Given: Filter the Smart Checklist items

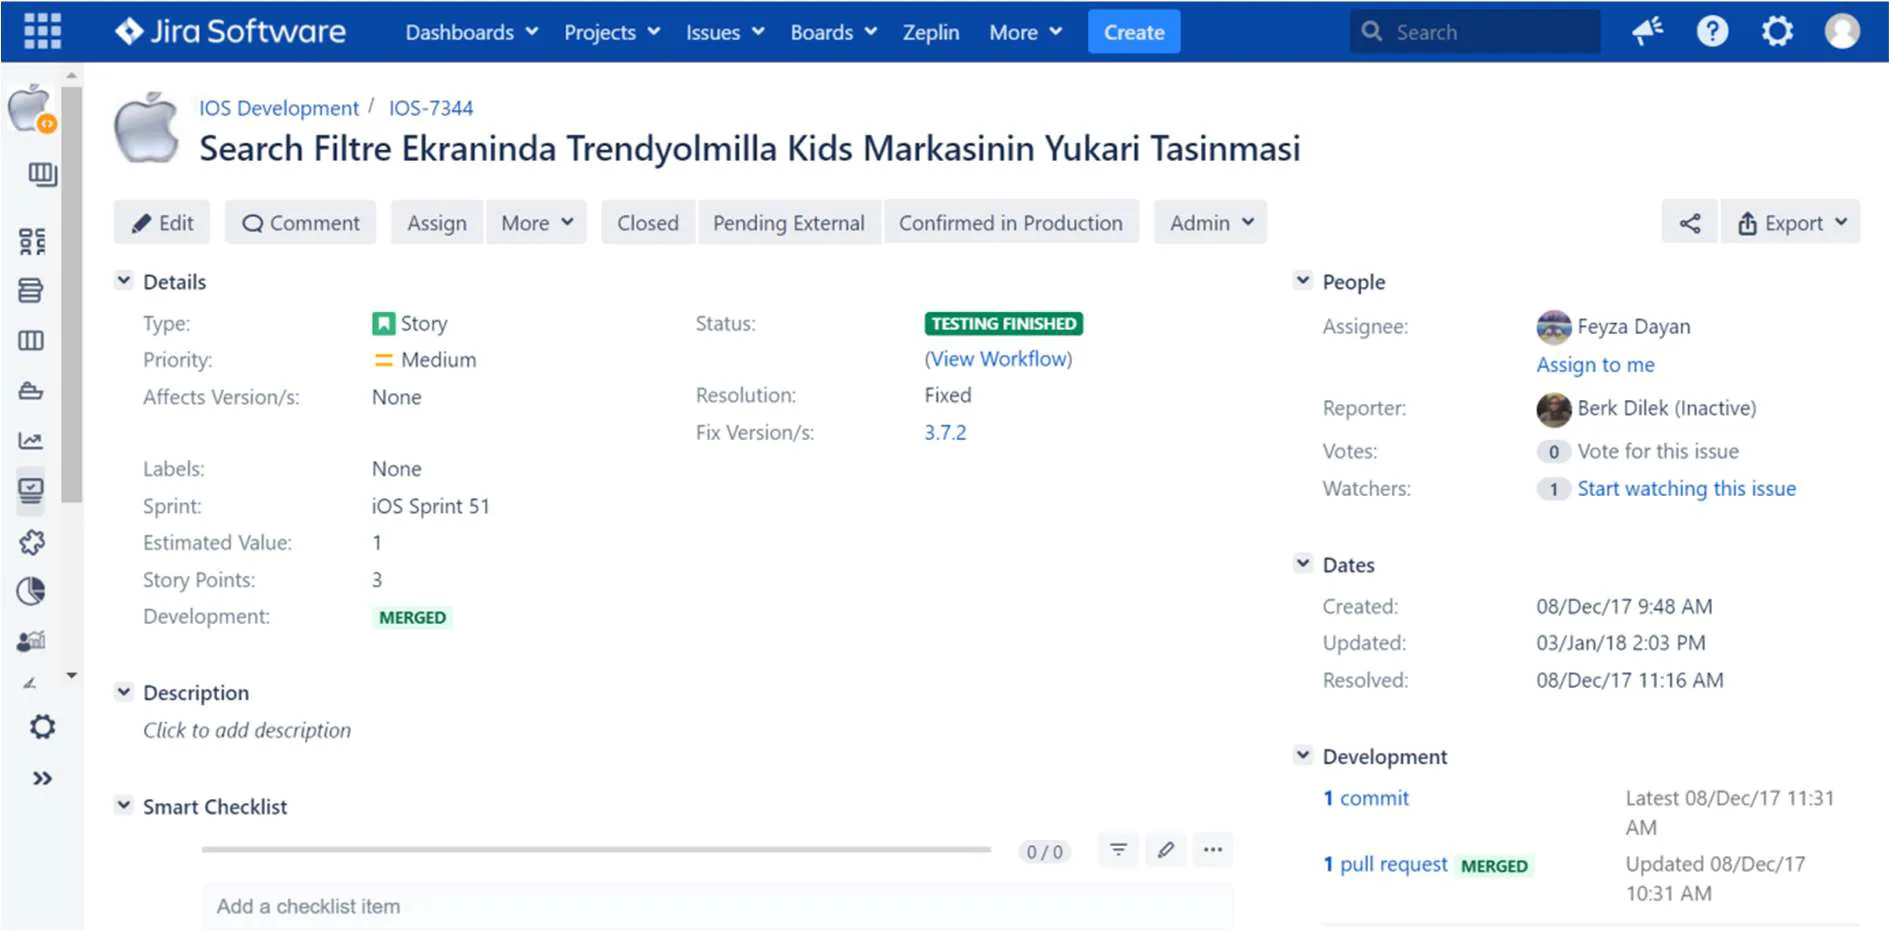Looking at the screenshot, I should point(1118,850).
